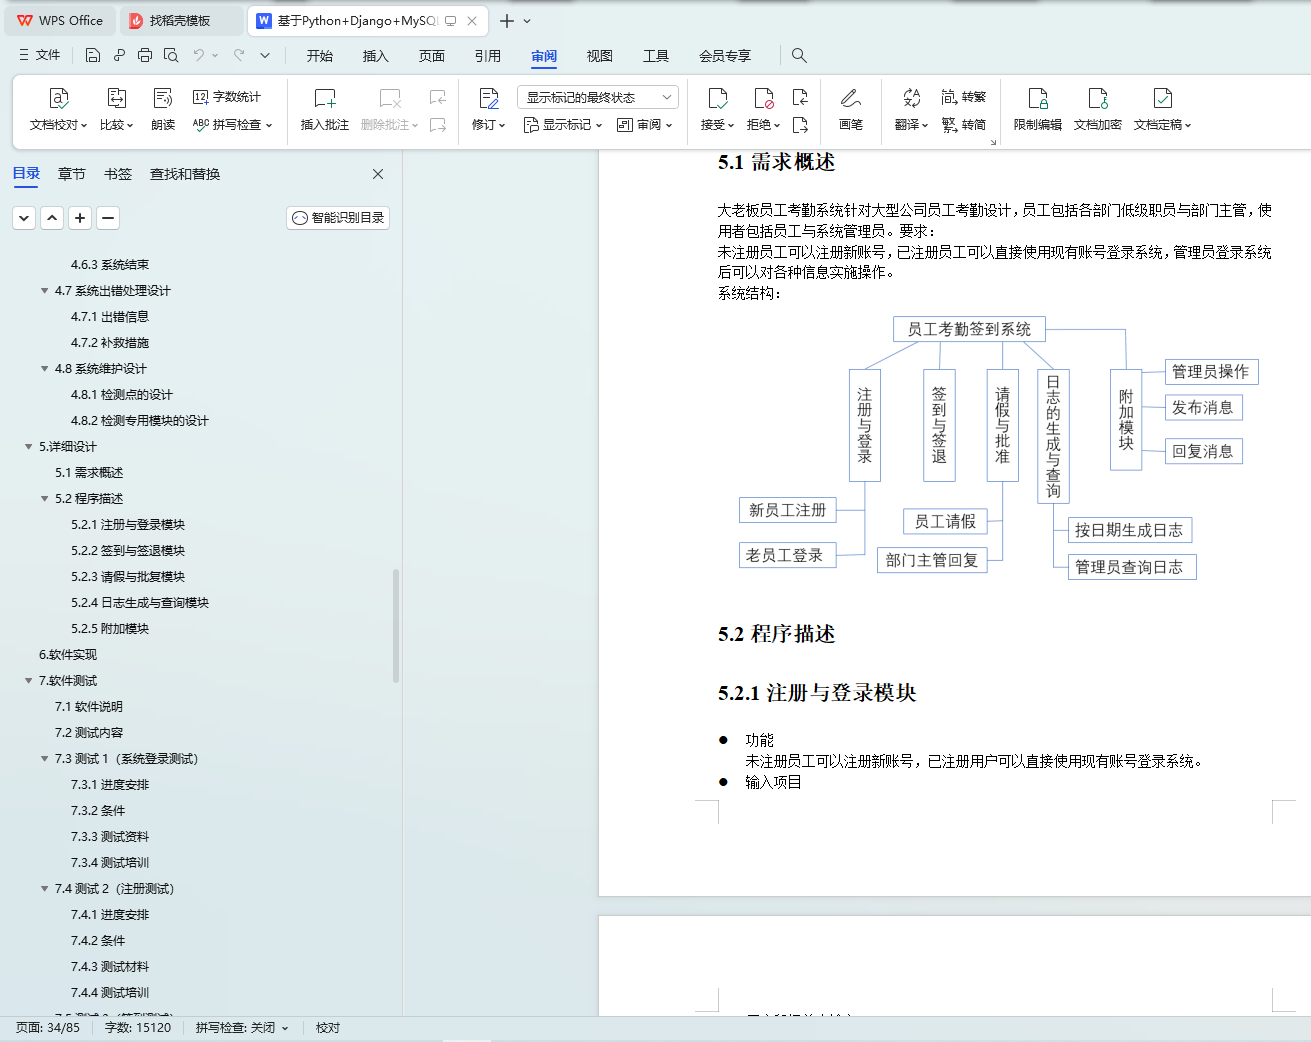This screenshot has width=1311, height=1042.
Task: Click 插入批注 to add a comment
Action: 325,109
